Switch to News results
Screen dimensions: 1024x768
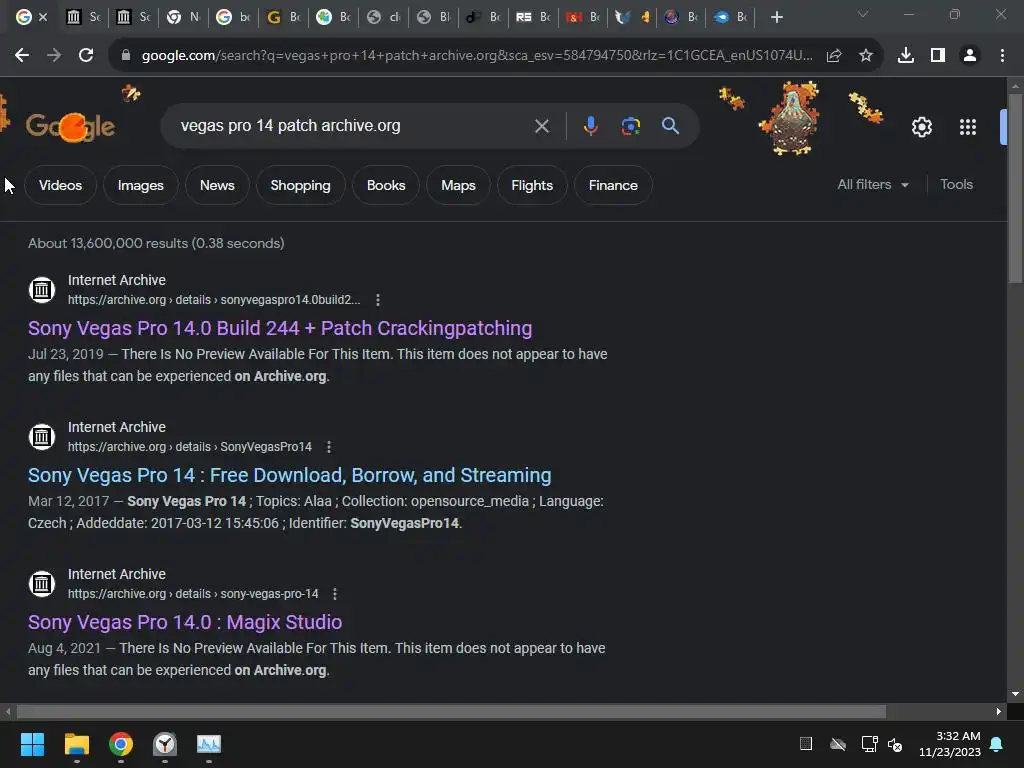pos(217,185)
